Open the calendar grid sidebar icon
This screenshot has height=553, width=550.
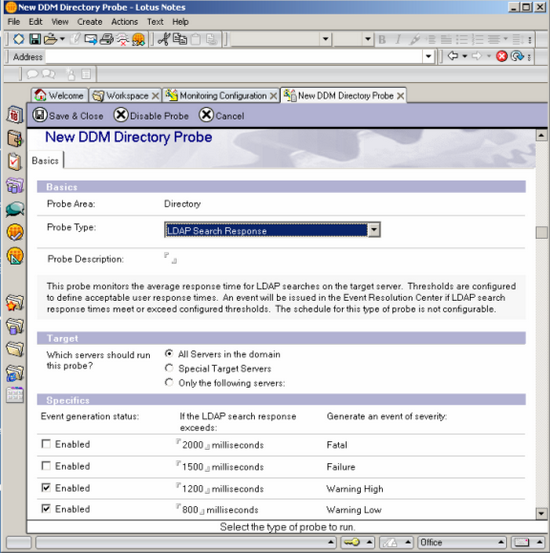click(15, 395)
